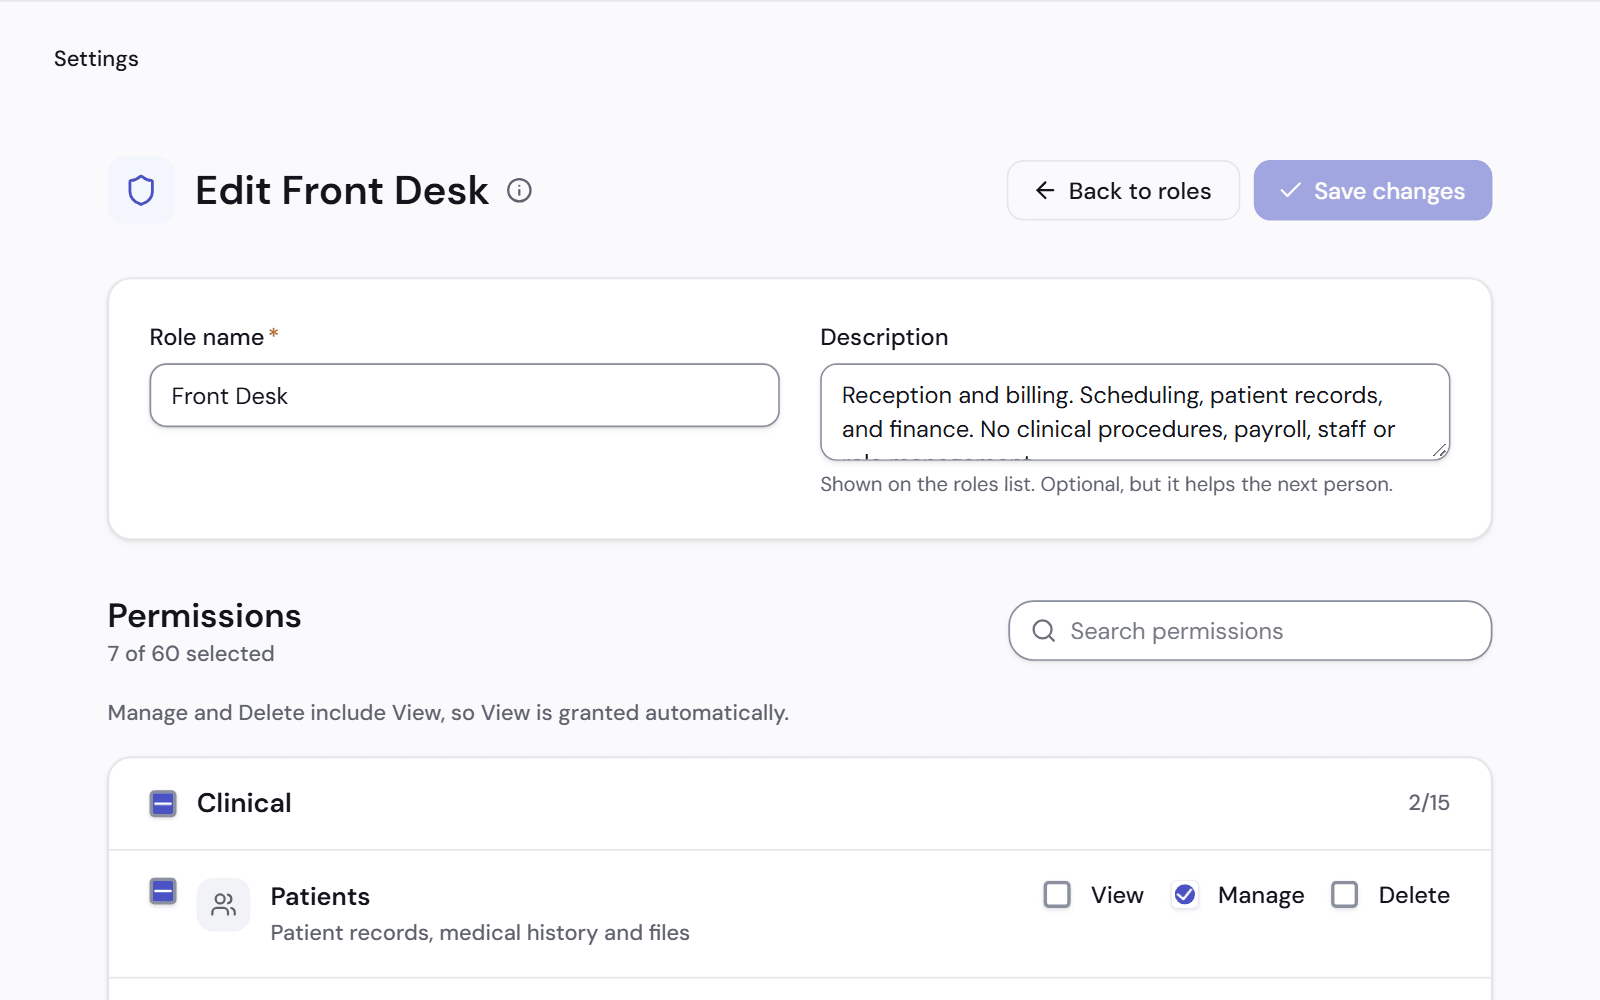Enable View permission for Patients
The width and height of the screenshot is (1600, 1000).
click(1057, 894)
